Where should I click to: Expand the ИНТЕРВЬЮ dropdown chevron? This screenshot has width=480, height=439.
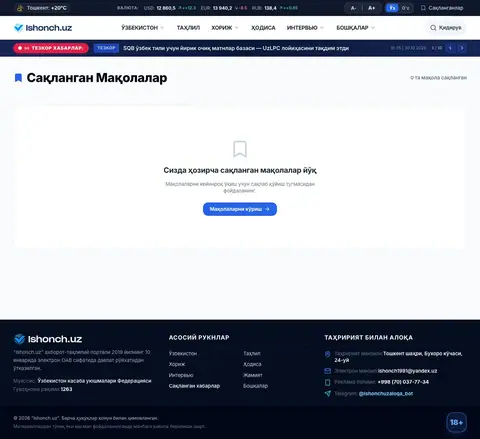[322, 28]
